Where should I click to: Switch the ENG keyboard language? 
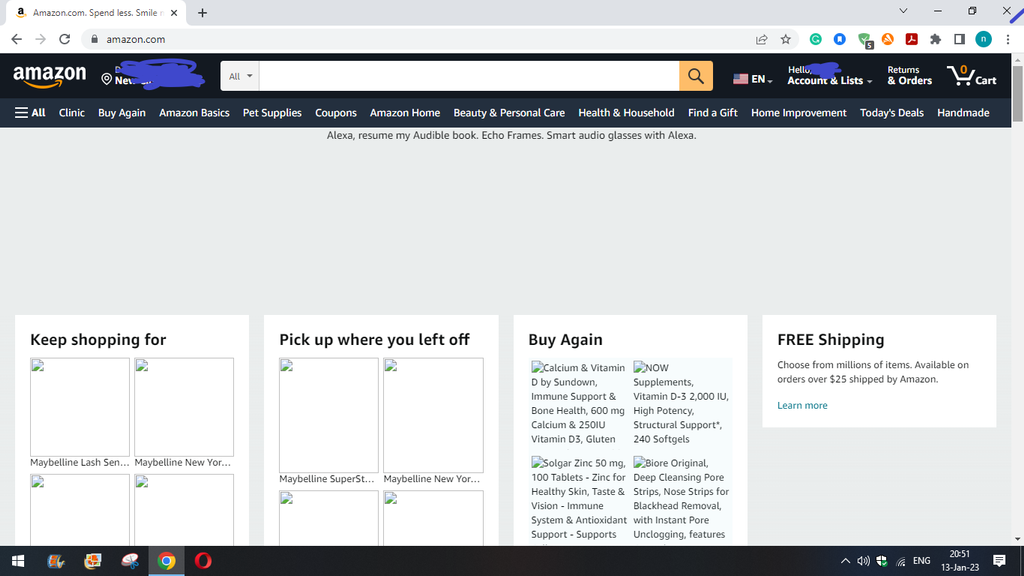pos(921,561)
